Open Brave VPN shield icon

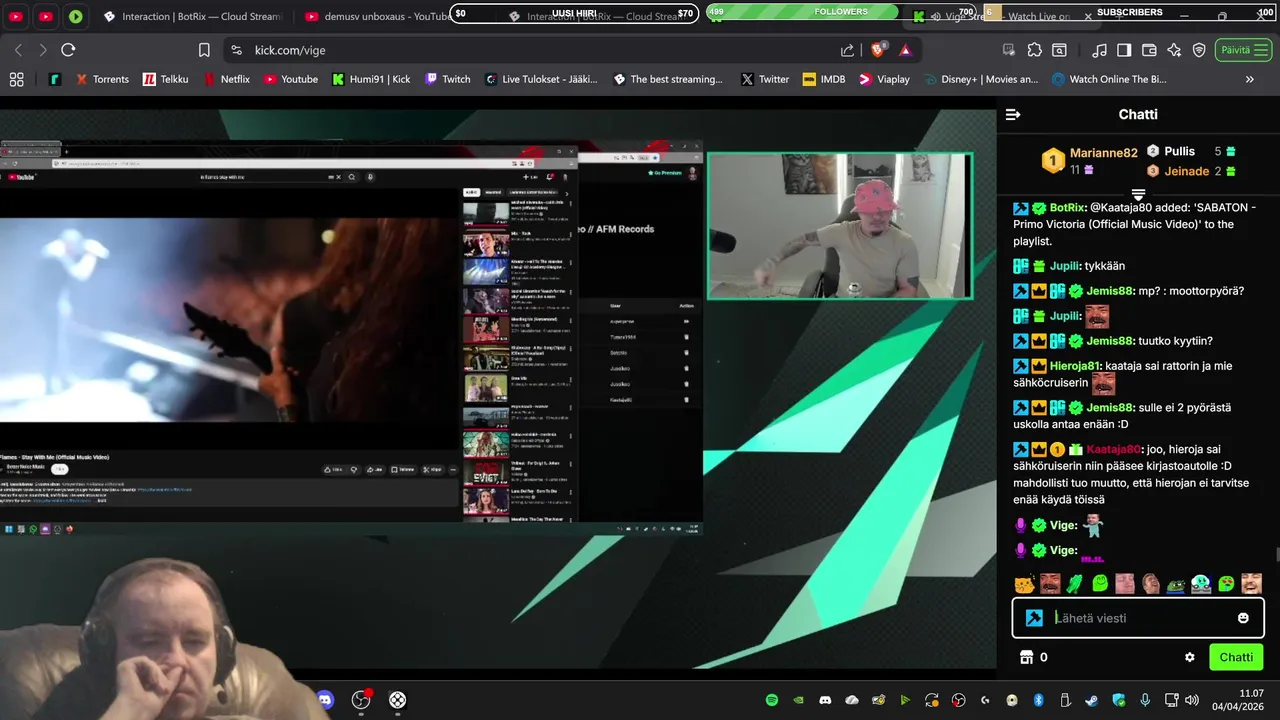[x=1199, y=50]
